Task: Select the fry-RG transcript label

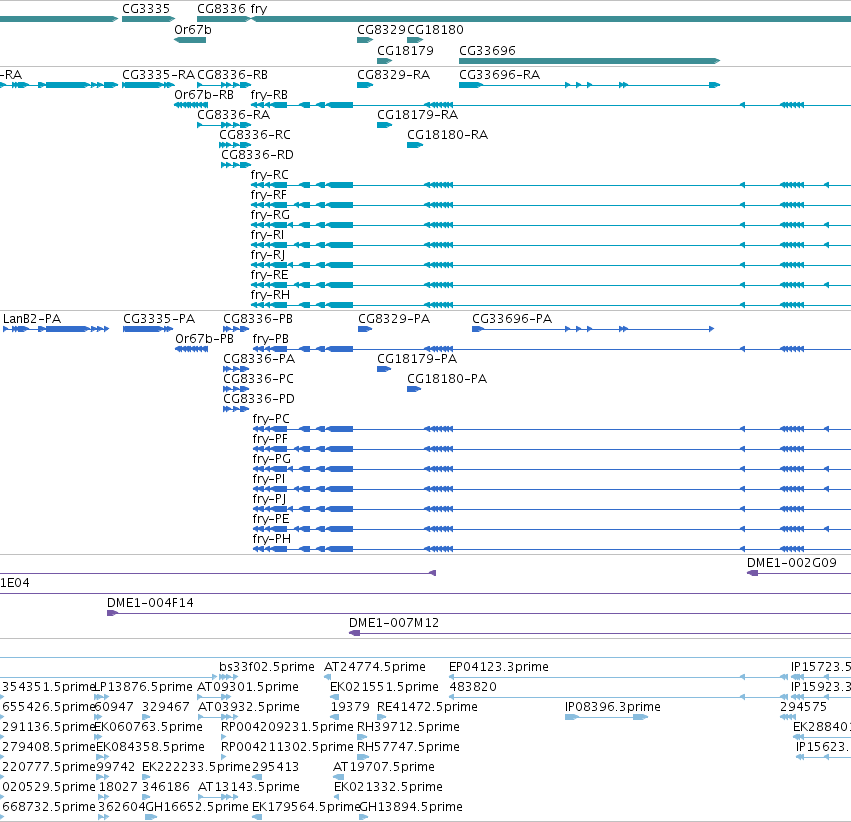Action: (x=270, y=215)
